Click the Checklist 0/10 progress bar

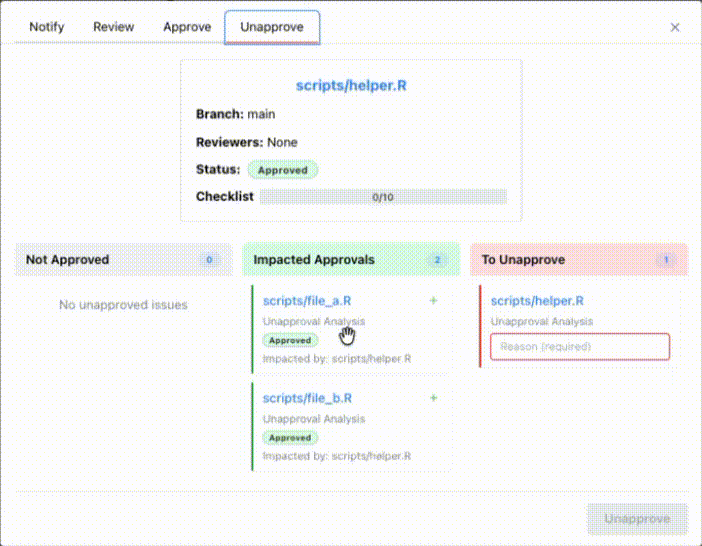point(383,197)
